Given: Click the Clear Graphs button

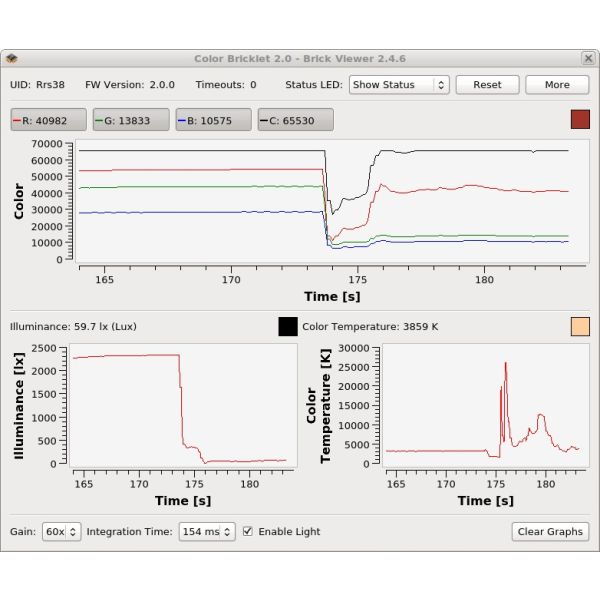Looking at the screenshot, I should [x=550, y=532].
